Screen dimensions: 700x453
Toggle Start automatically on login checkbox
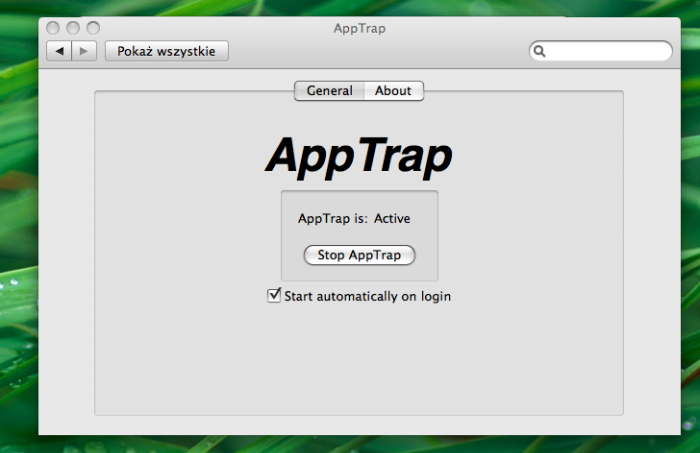click(x=274, y=295)
